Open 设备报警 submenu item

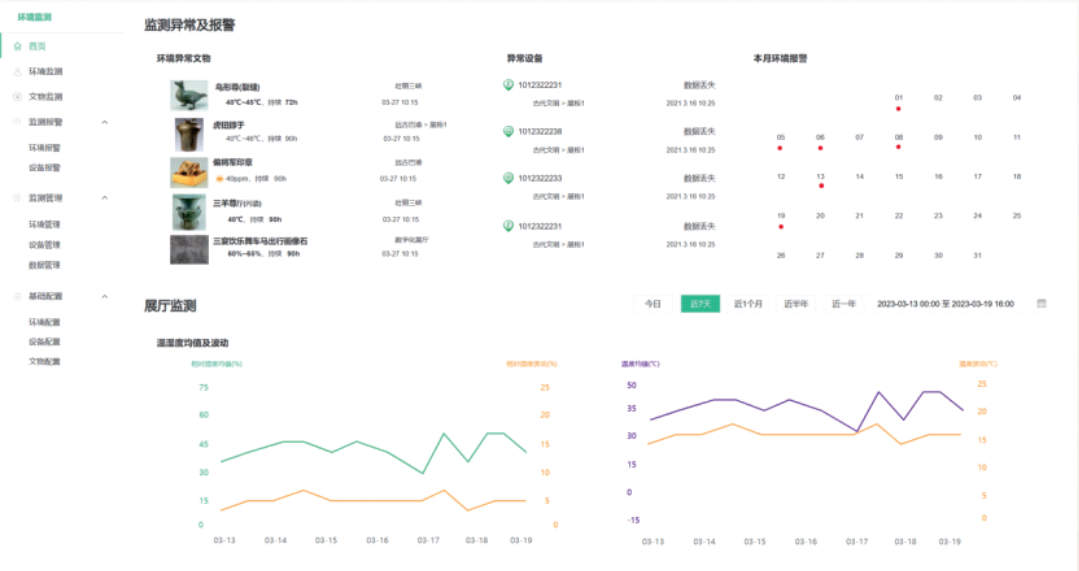pos(45,168)
